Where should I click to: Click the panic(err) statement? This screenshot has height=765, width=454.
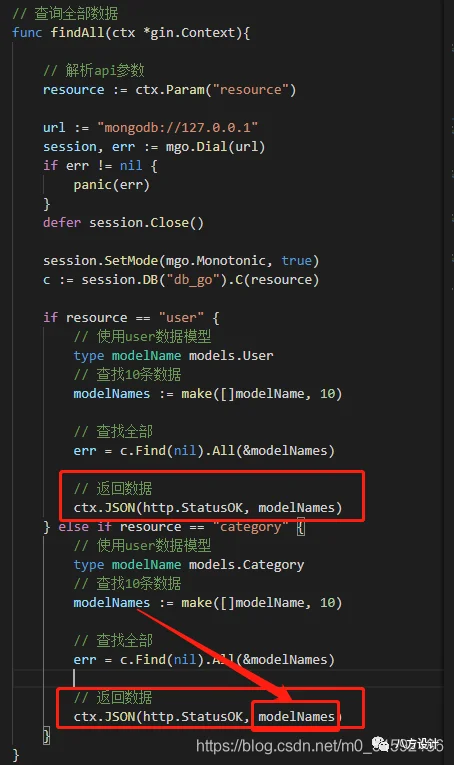pos(111,185)
